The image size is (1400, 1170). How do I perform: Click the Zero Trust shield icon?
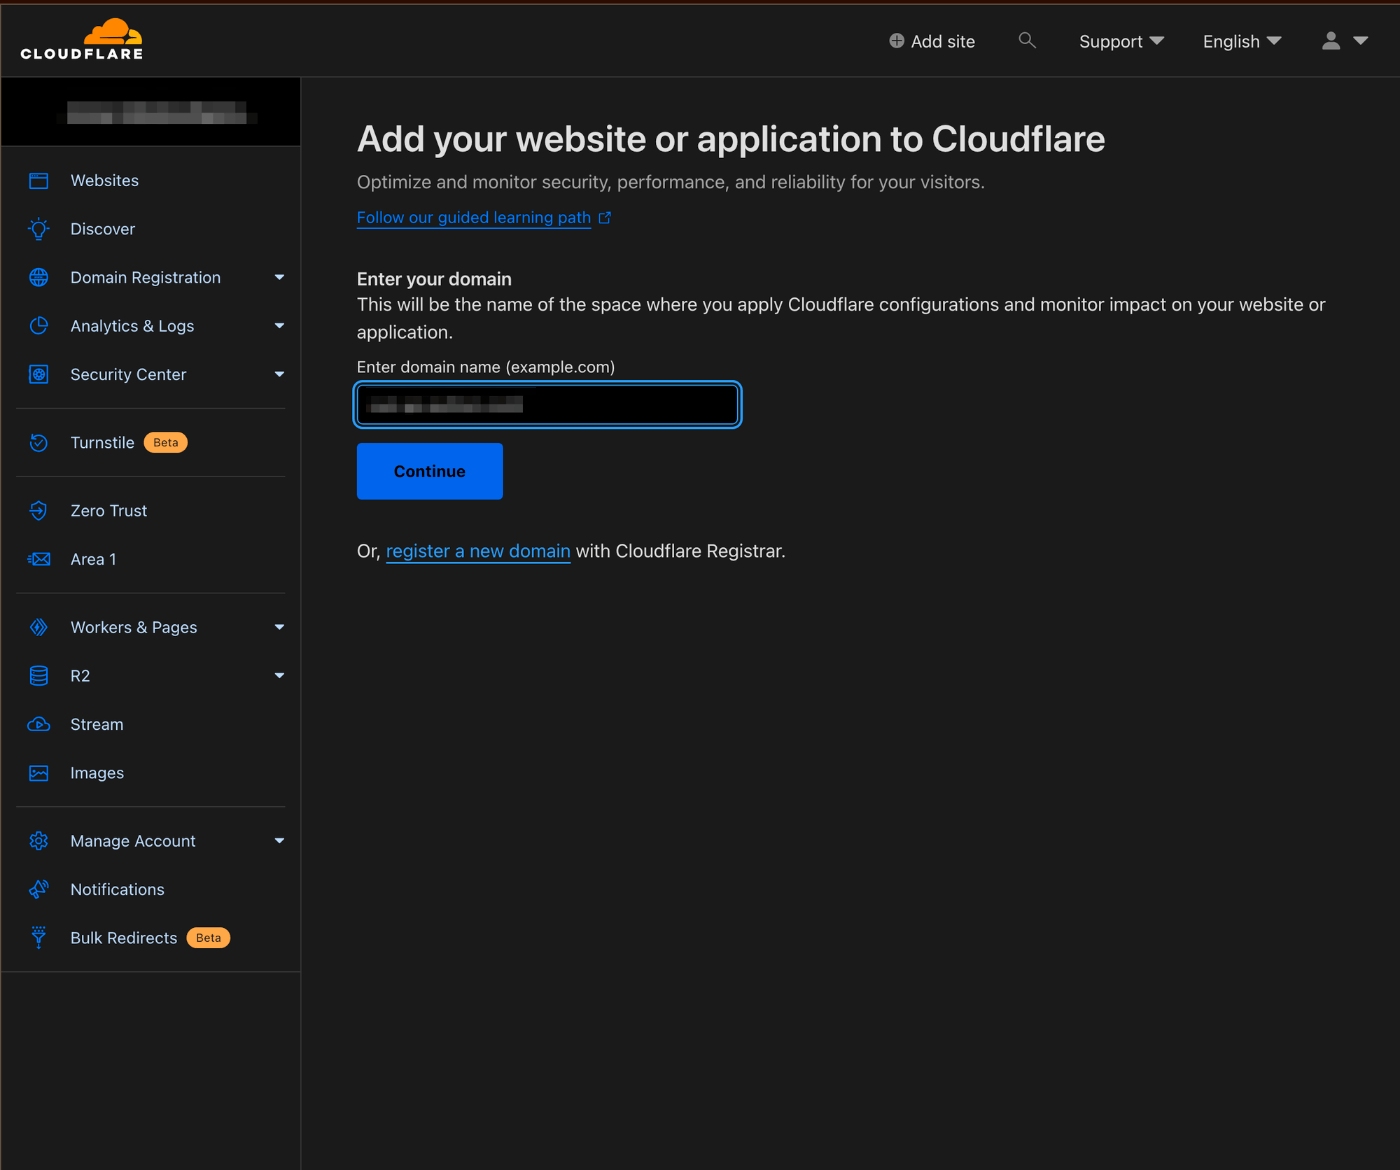click(39, 511)
